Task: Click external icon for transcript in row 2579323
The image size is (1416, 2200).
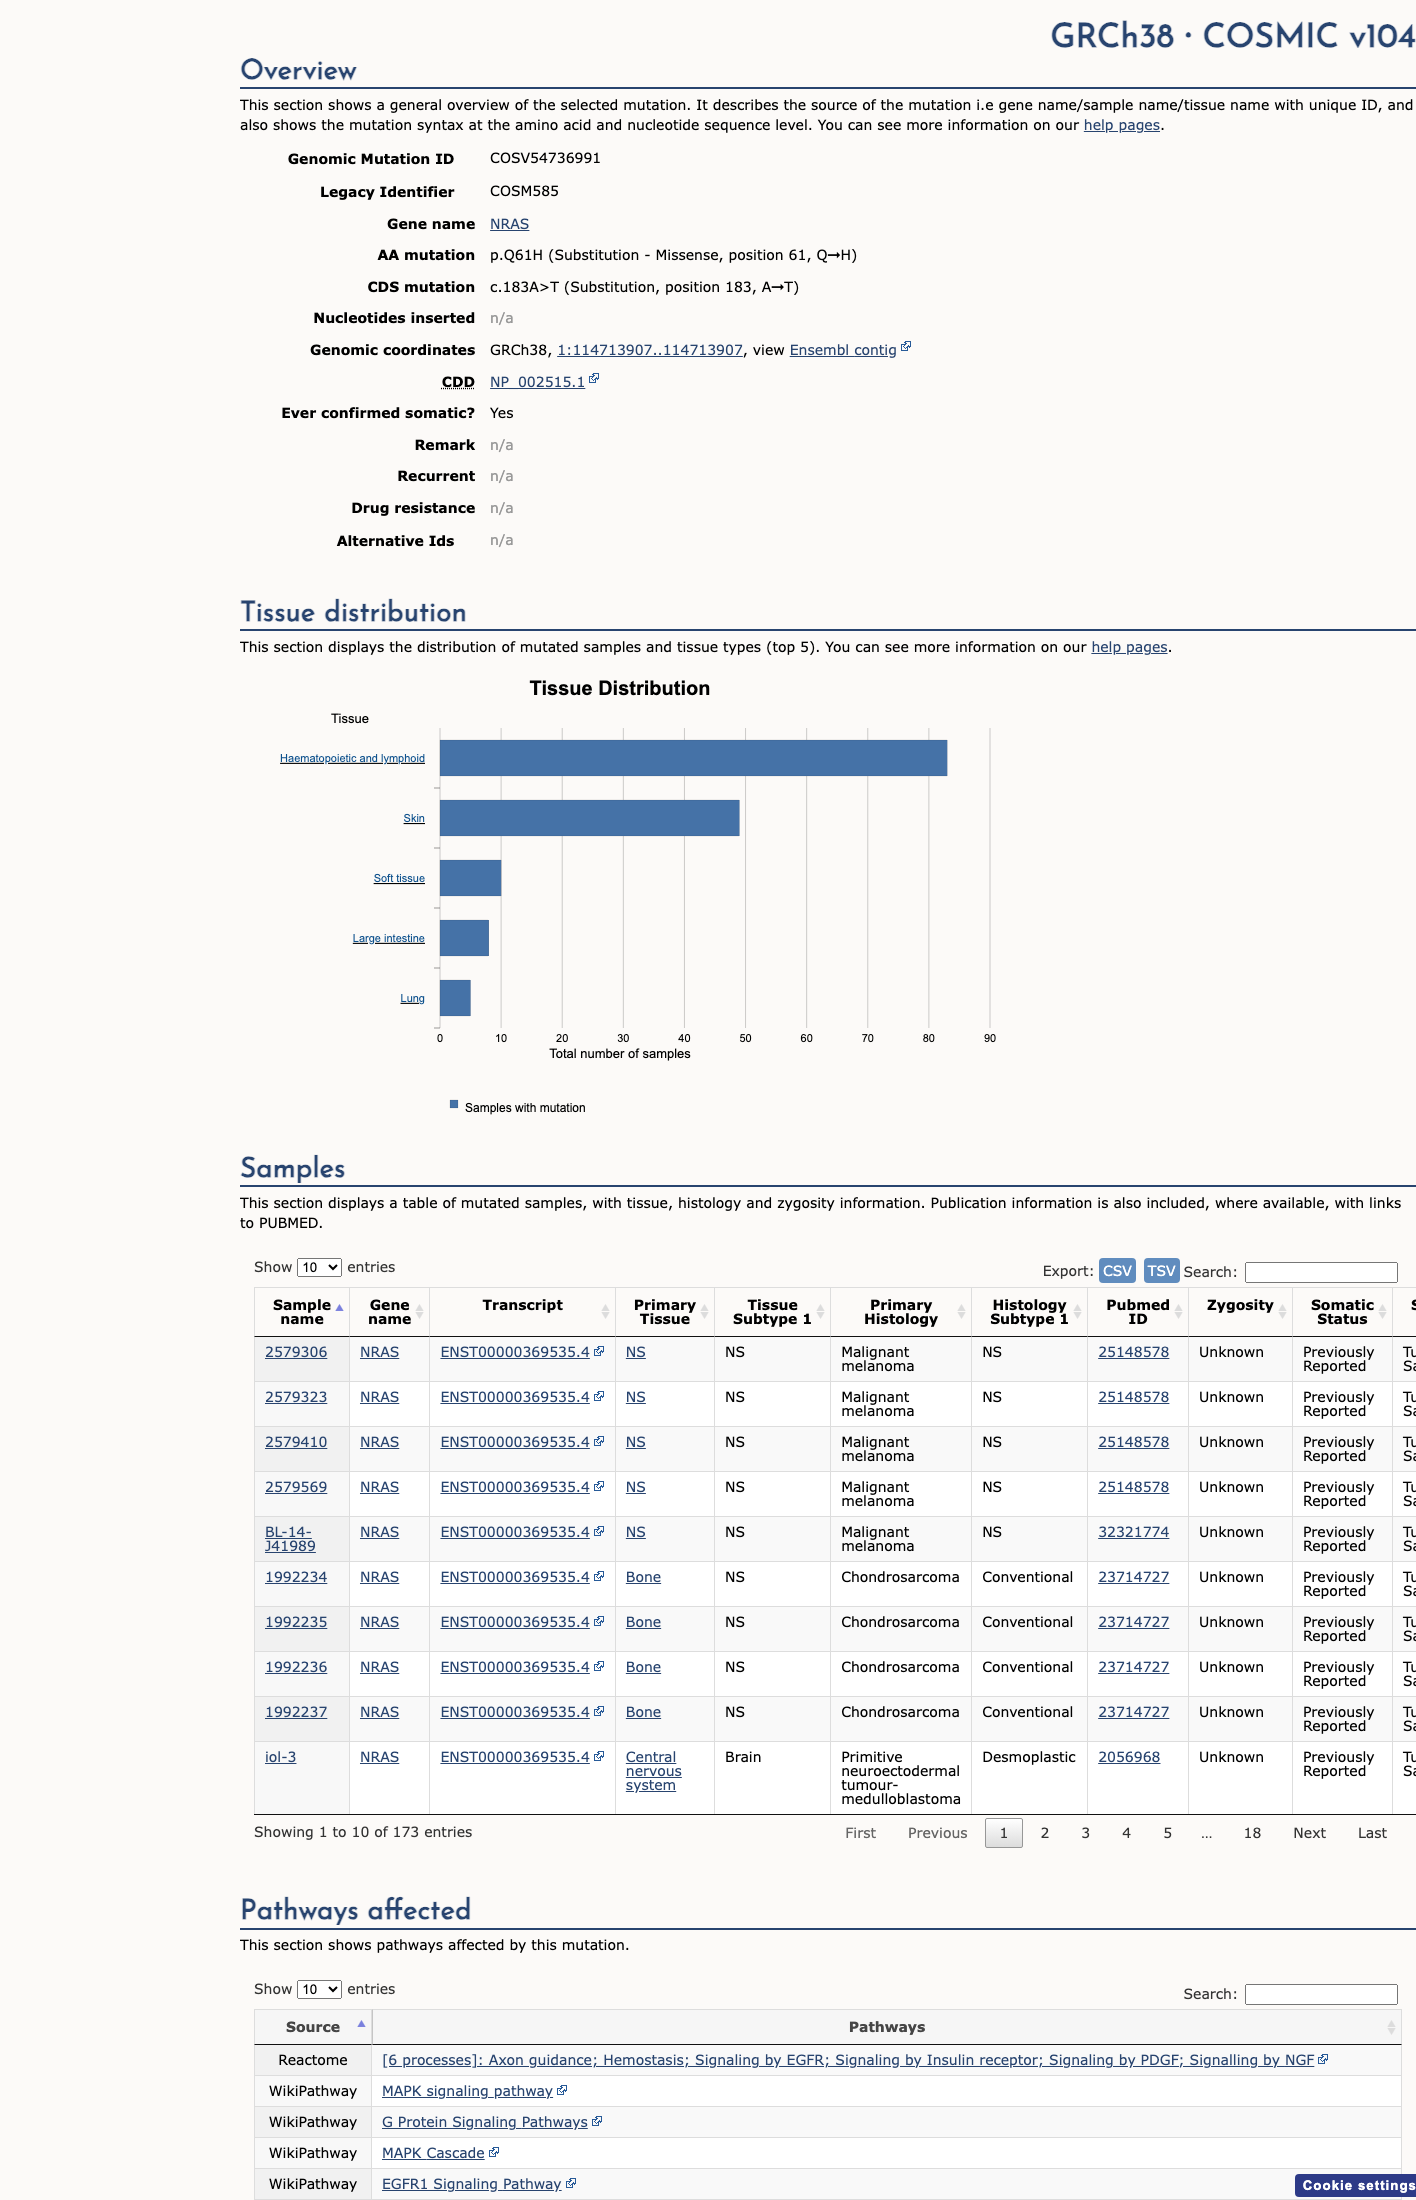Action: click(x=599, y=1396)
